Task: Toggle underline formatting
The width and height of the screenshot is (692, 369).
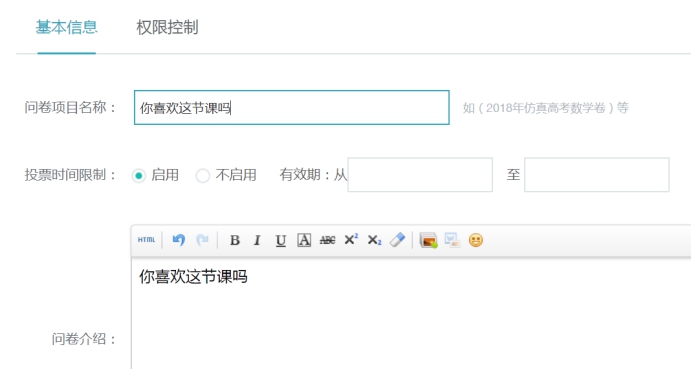Action: coord(281,241)
